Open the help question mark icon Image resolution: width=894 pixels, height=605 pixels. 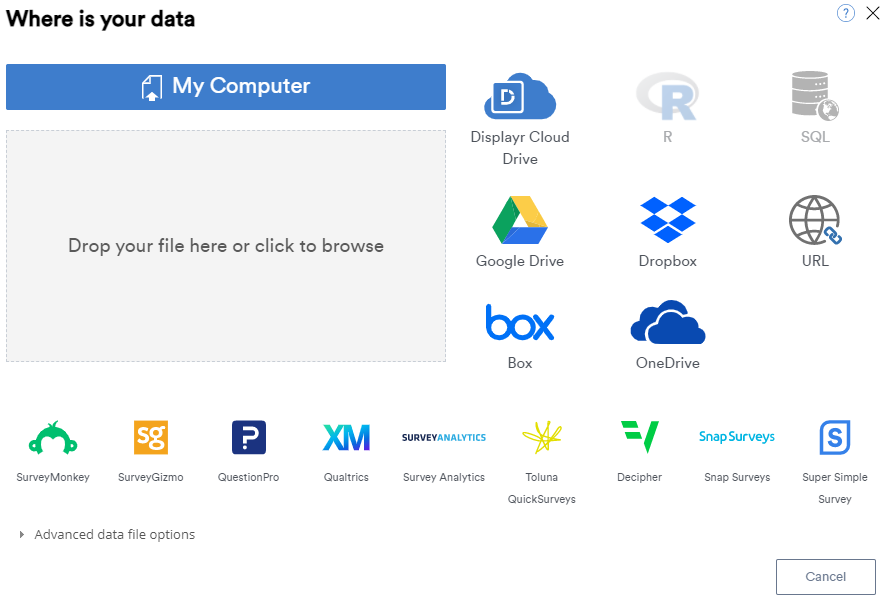click(846, 13)
